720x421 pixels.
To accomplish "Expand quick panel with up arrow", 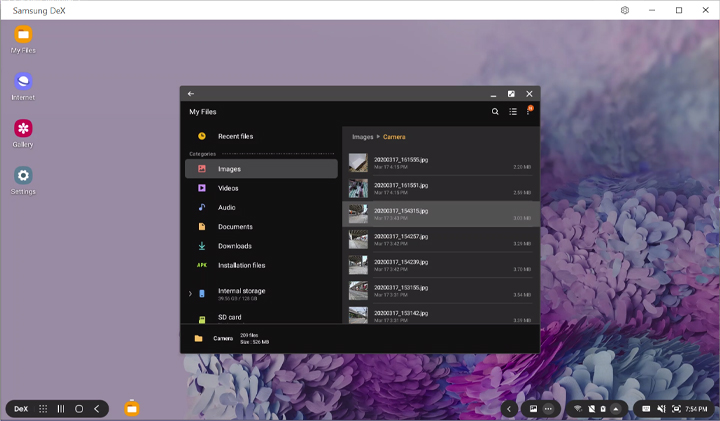I will (x=616, y=409).
